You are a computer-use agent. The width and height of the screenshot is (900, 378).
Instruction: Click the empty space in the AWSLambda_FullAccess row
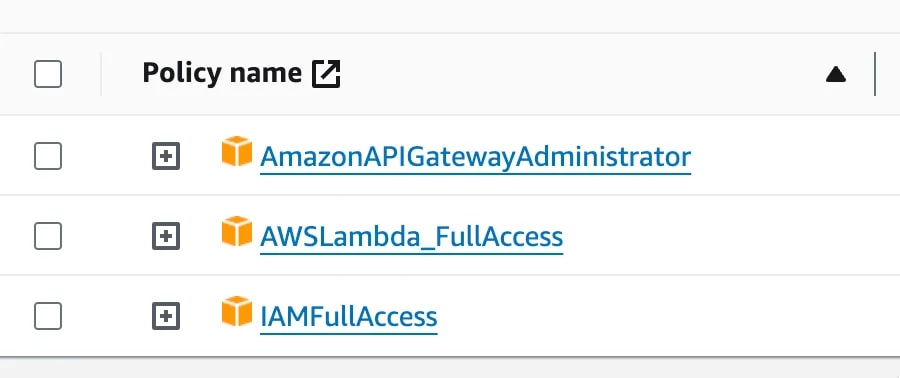point(729,236)
